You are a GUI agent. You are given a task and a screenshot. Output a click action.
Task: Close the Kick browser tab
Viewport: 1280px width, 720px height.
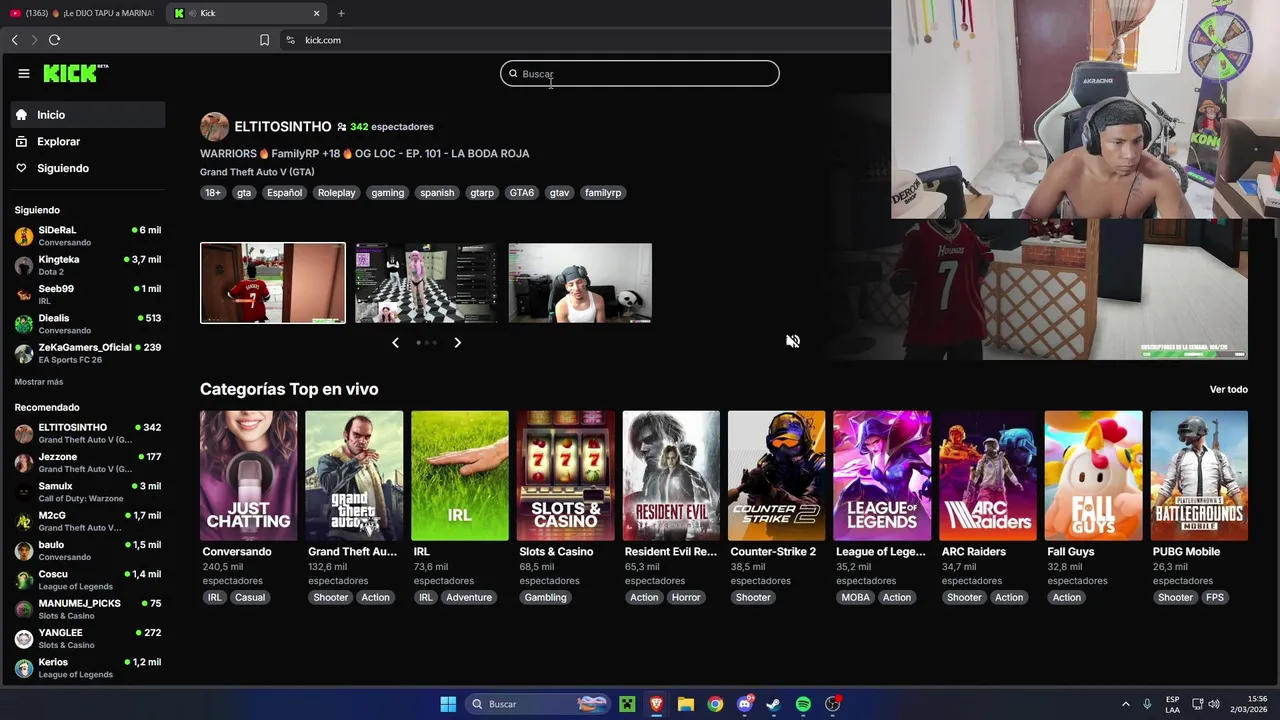316,13
